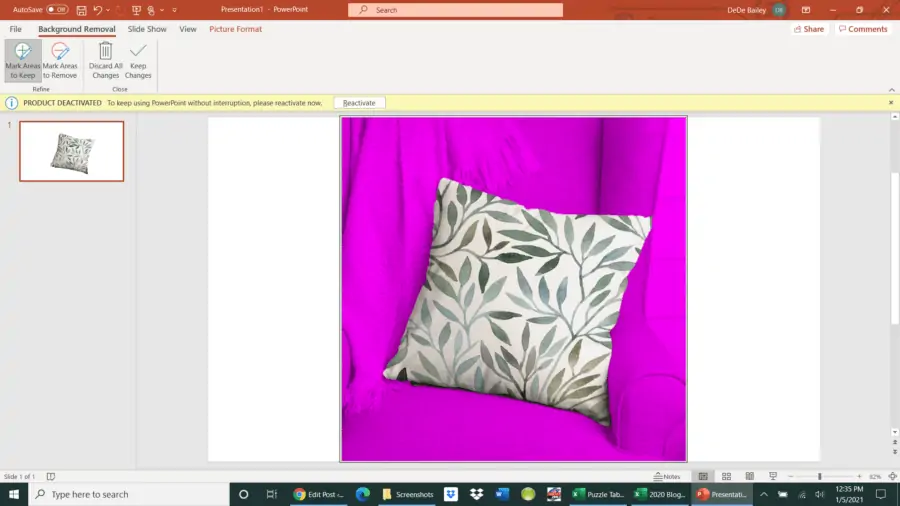Click the 82% zoom level
Screen dimensions: 900x506
(x=875, y=476)
